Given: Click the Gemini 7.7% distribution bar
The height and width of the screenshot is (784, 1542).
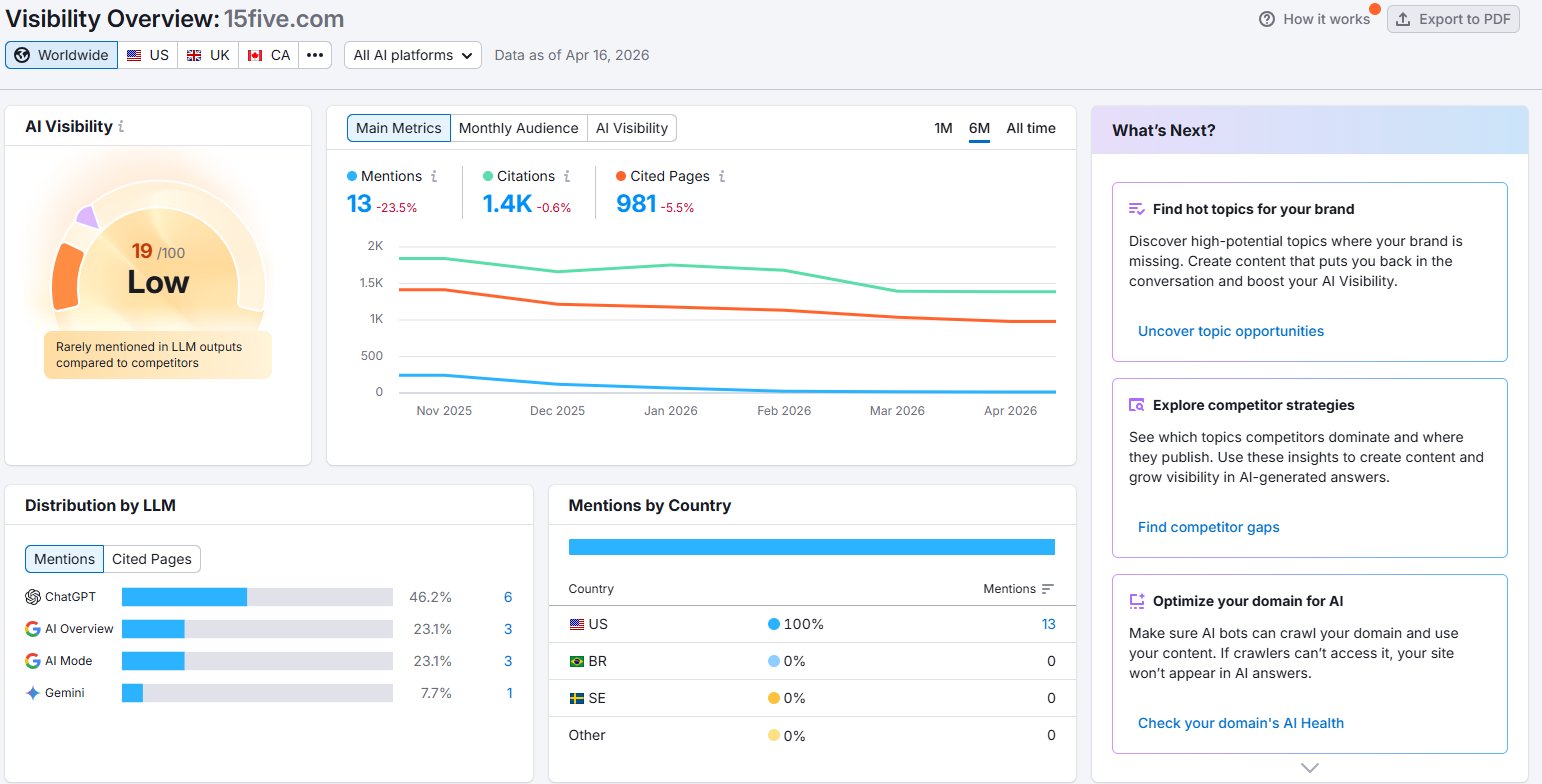Looking at the screenshot, I should (x=257, y=693).
